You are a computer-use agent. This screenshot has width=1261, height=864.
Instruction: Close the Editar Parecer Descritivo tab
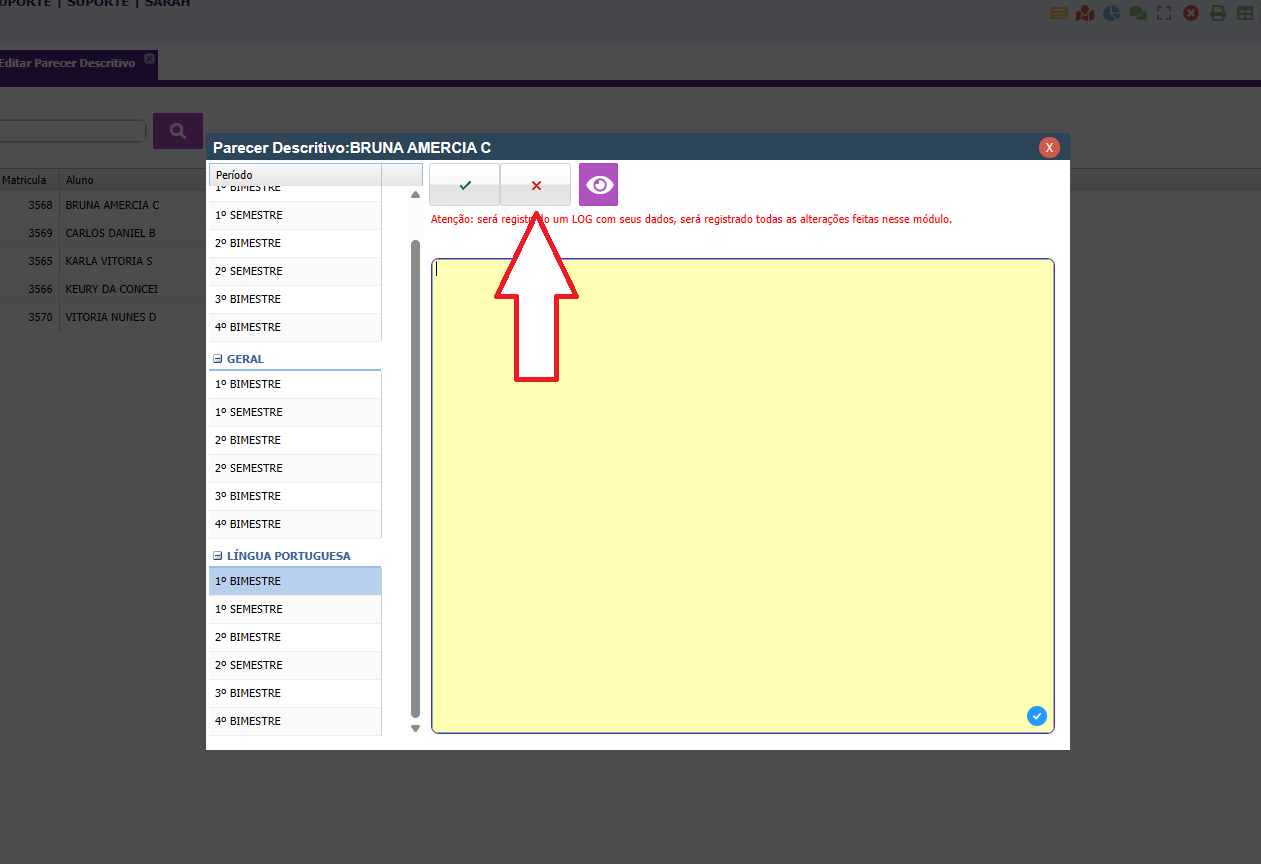[149, 58]
